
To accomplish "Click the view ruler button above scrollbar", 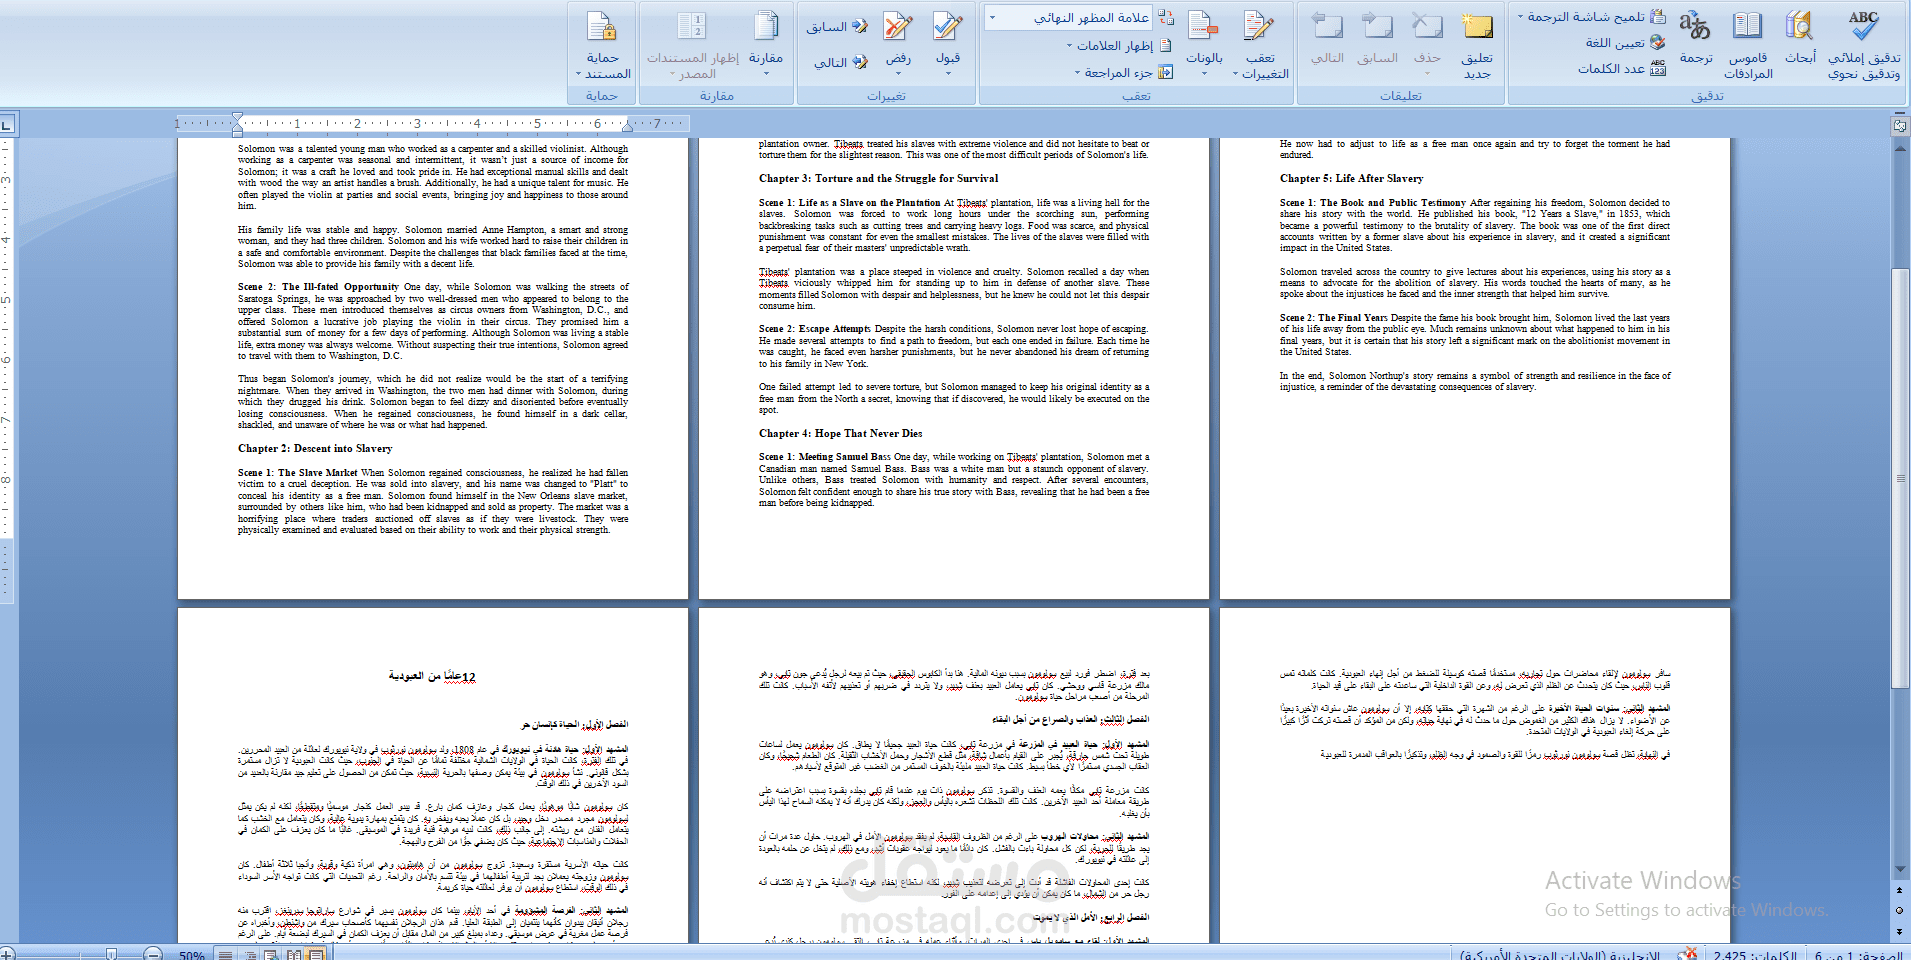I will [x=1899, y=126].
